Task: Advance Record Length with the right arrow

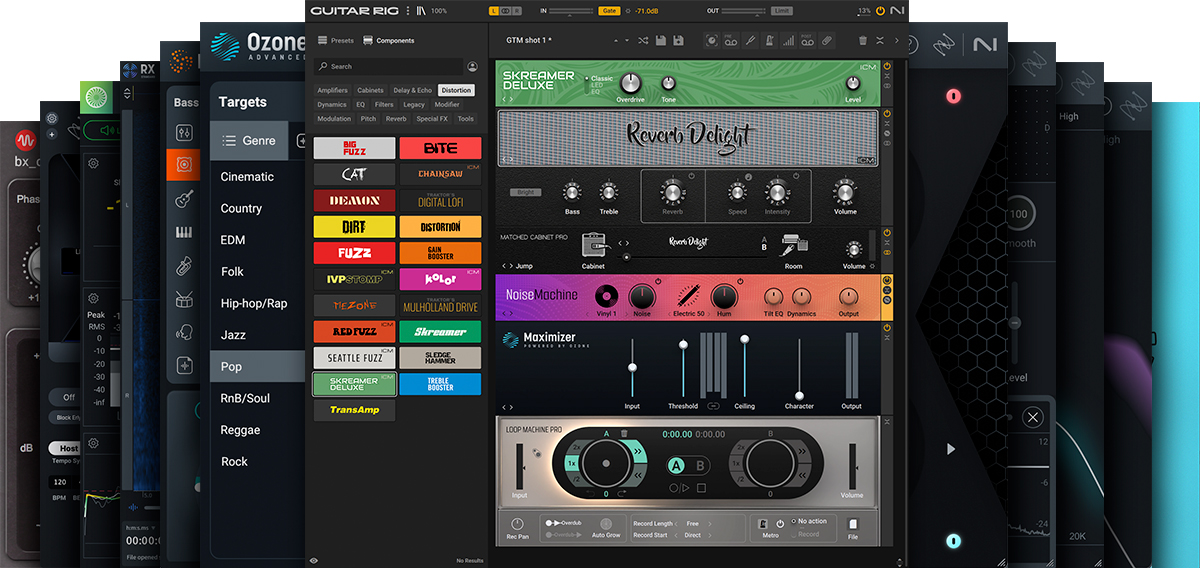Action: (709, 524)
